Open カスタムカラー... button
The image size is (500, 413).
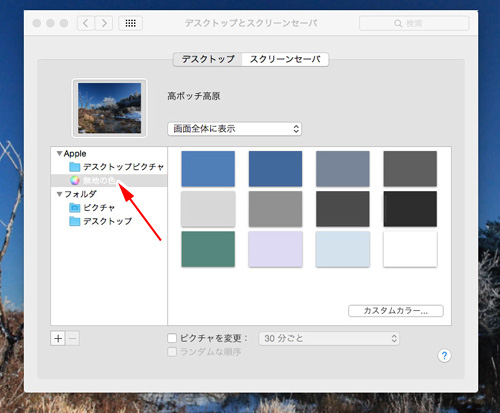pyautogui.click(x=396, y=311)
